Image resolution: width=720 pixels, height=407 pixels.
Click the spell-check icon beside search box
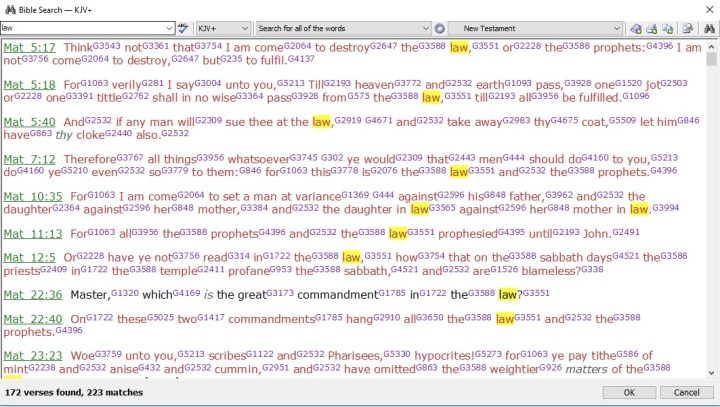point(182,28)
